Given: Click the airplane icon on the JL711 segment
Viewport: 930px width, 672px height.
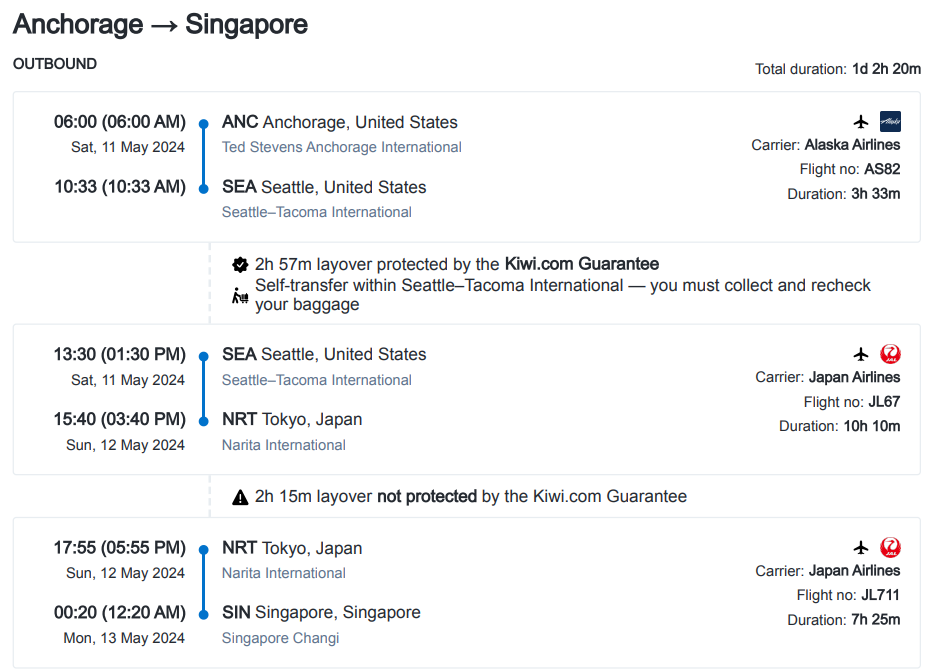Looking at the screenshot, I should [862, 547].
